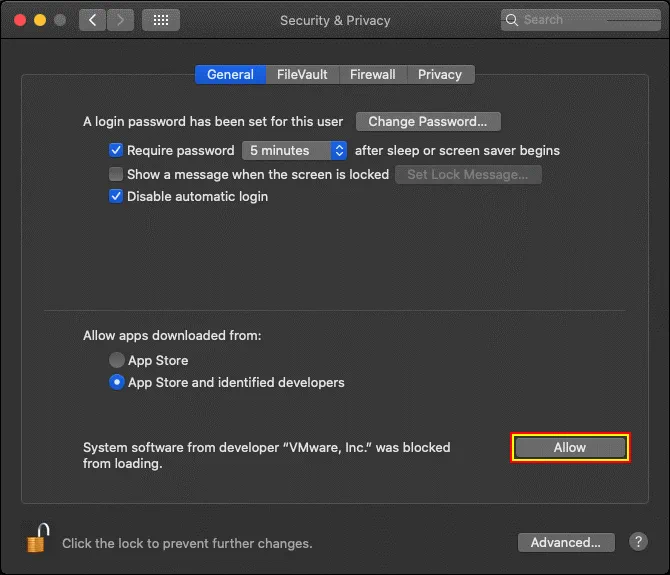
Task: Open the help question mark button
Action: tap(639, 542)
